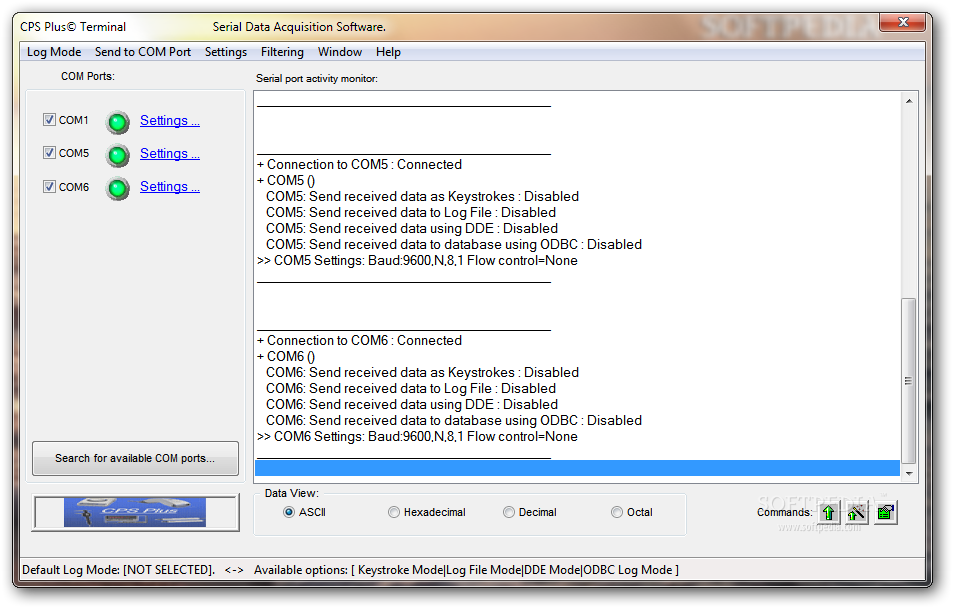Select Hexadecimal data view

[394, 513]
